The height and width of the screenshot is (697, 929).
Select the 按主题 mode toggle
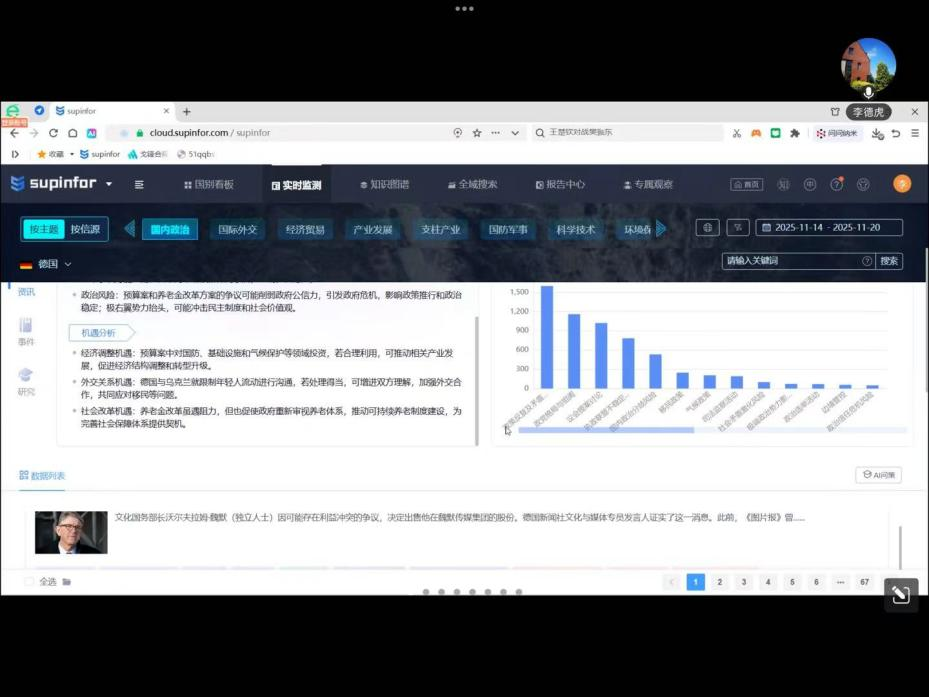click(44, 229)
